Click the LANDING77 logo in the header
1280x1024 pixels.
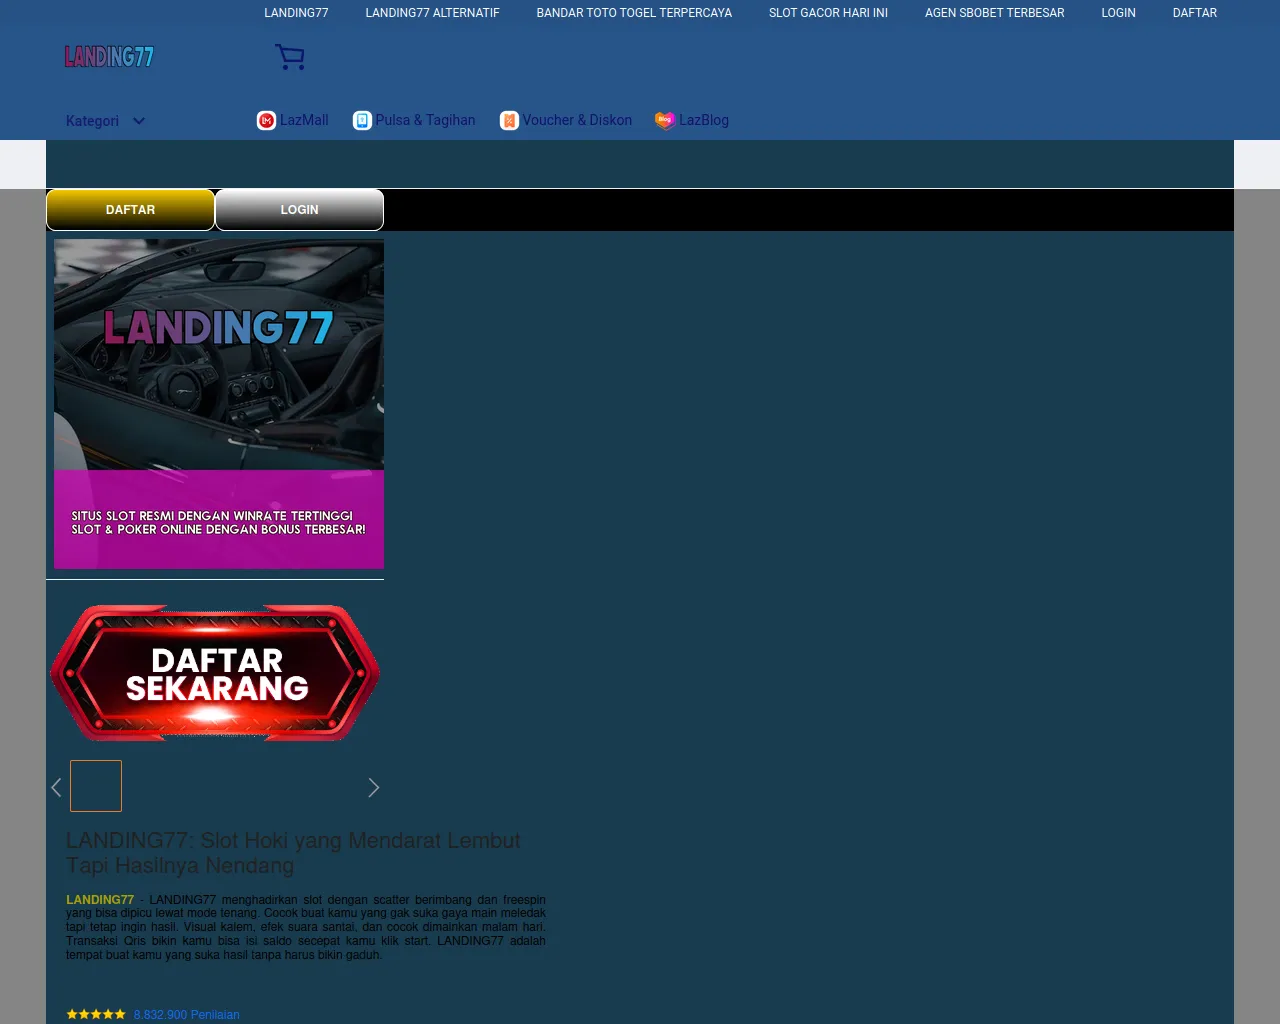(109, 57)
